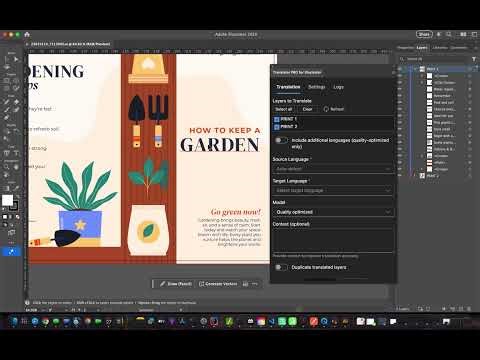Open more options in the contextual taskbar

point(255,284)
